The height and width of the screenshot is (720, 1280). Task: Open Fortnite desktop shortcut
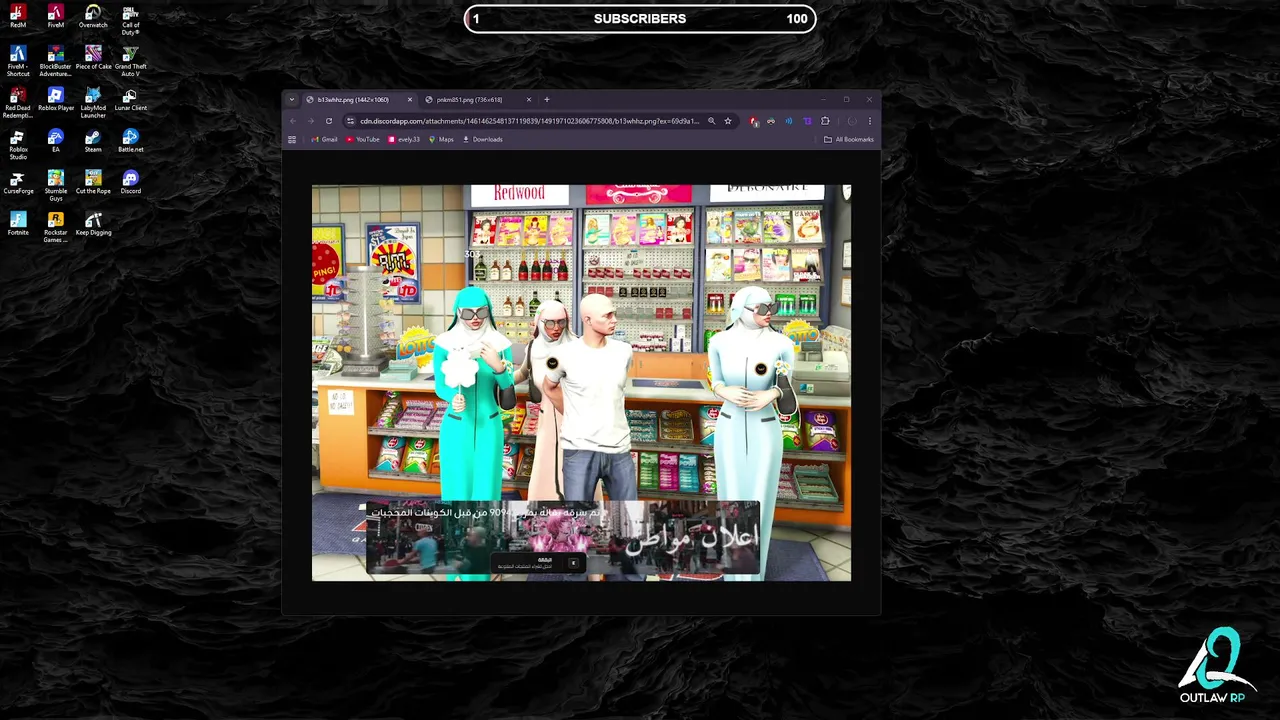pyautogui.click(x=18, y=224)
